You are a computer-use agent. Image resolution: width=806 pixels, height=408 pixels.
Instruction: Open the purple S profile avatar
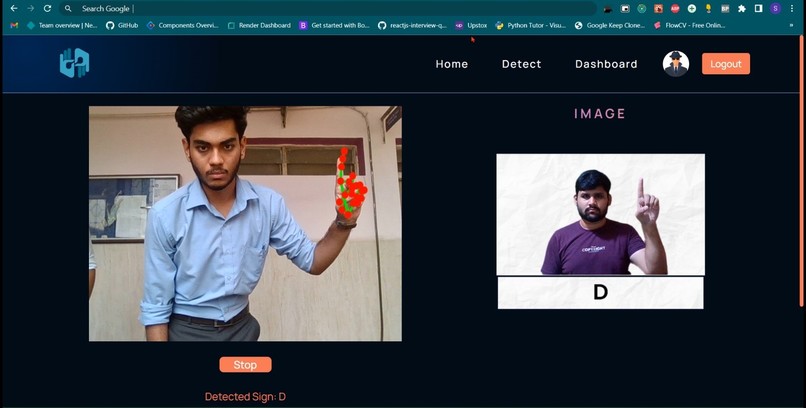pos(775,8)
